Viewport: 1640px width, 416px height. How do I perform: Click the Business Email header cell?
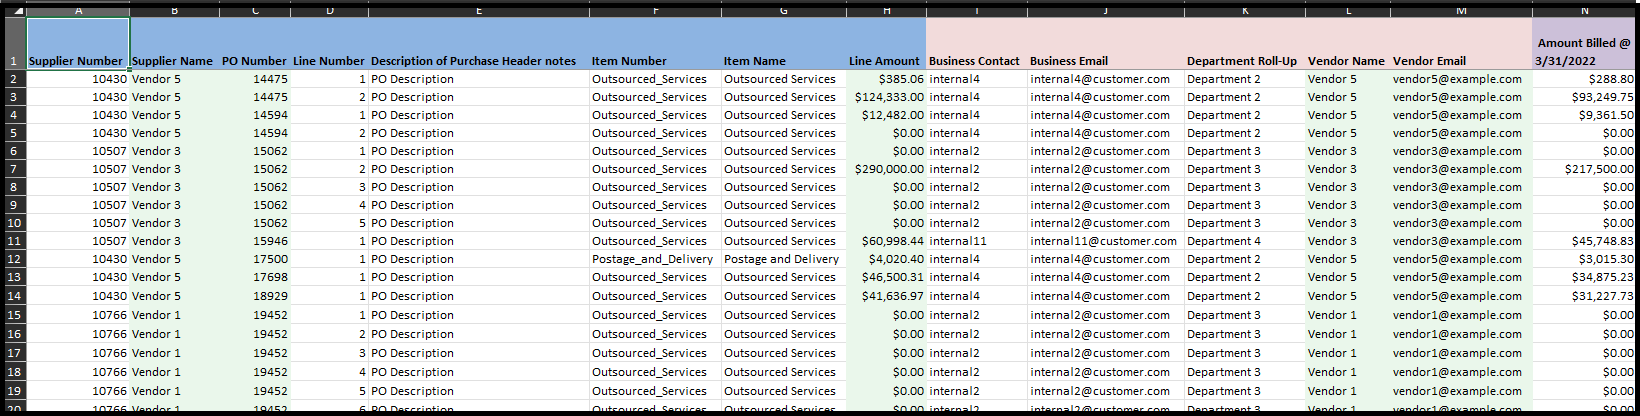[x=1104, y=61]
